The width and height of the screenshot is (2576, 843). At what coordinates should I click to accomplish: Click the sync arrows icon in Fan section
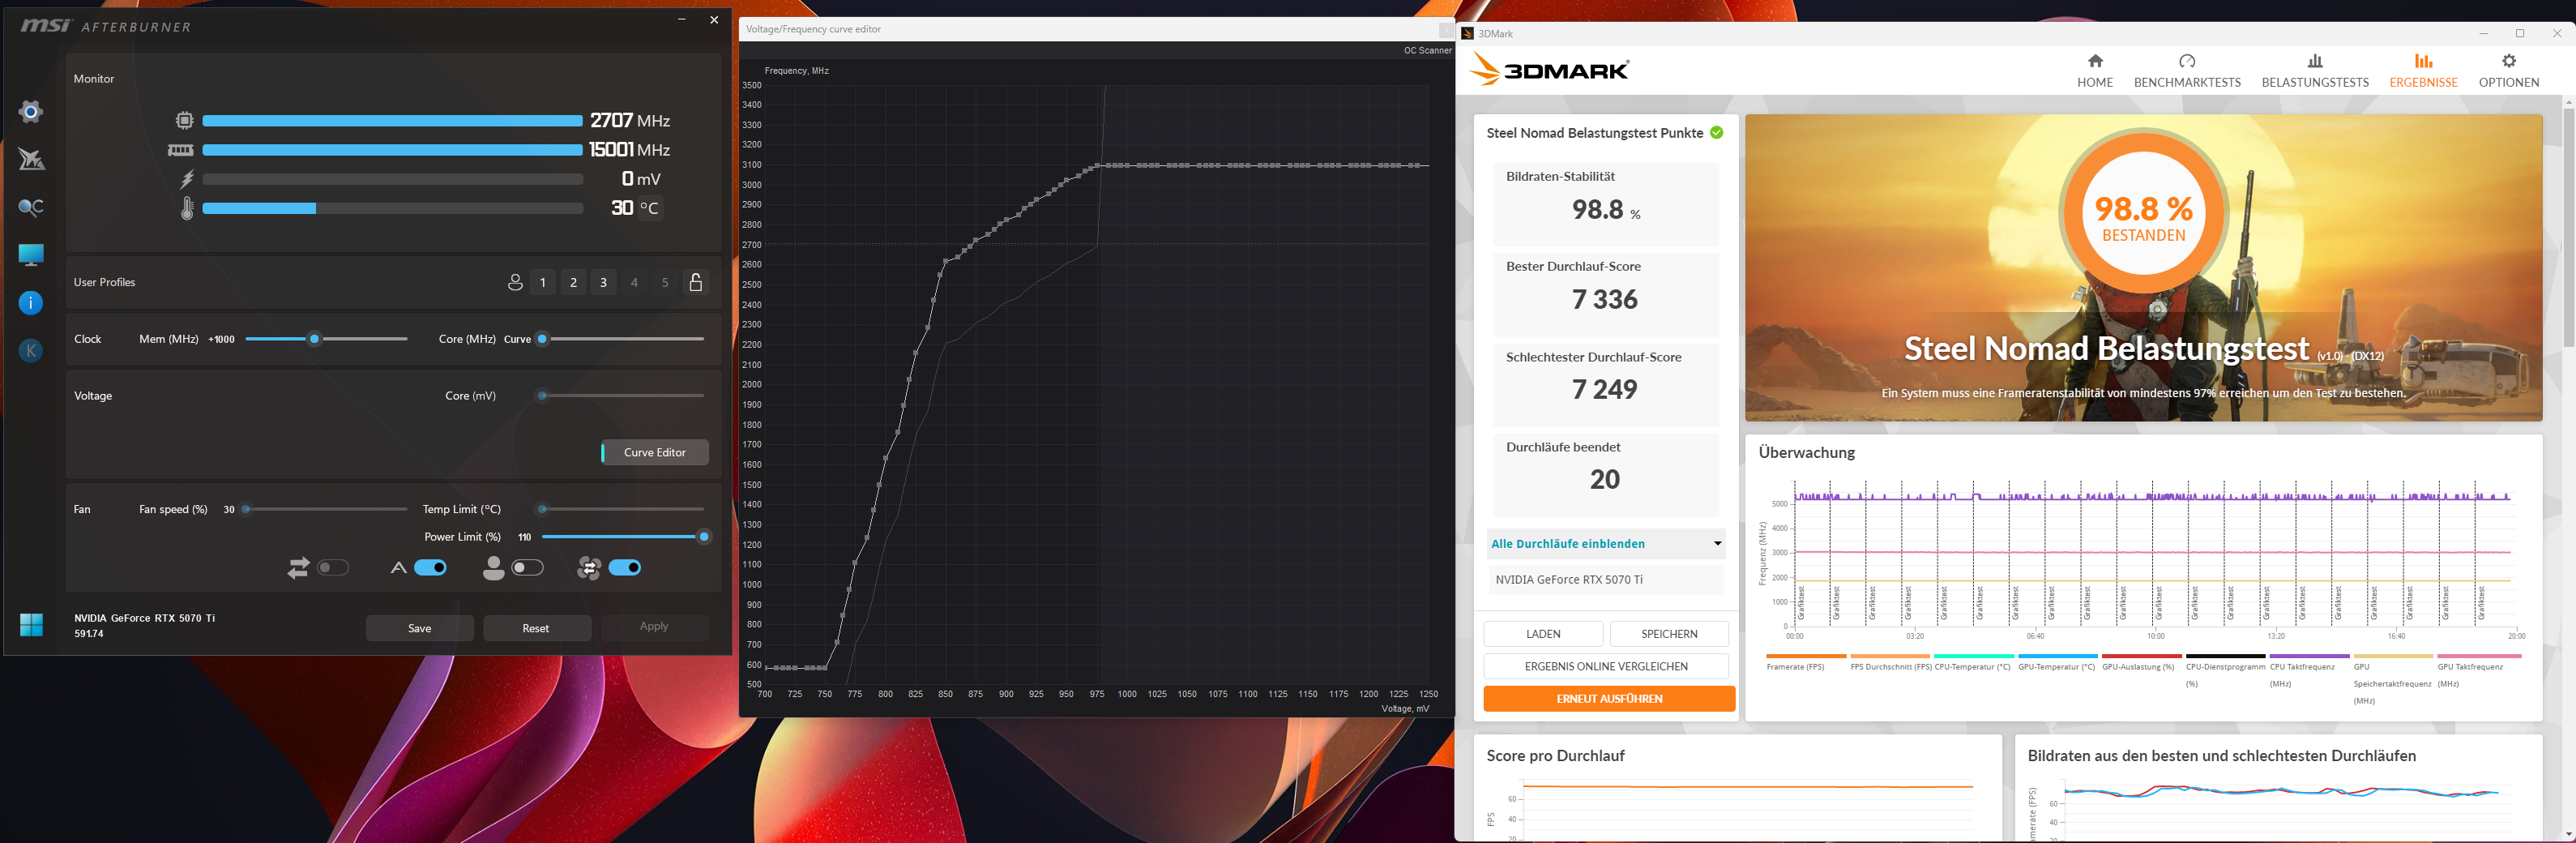(298, 568)
